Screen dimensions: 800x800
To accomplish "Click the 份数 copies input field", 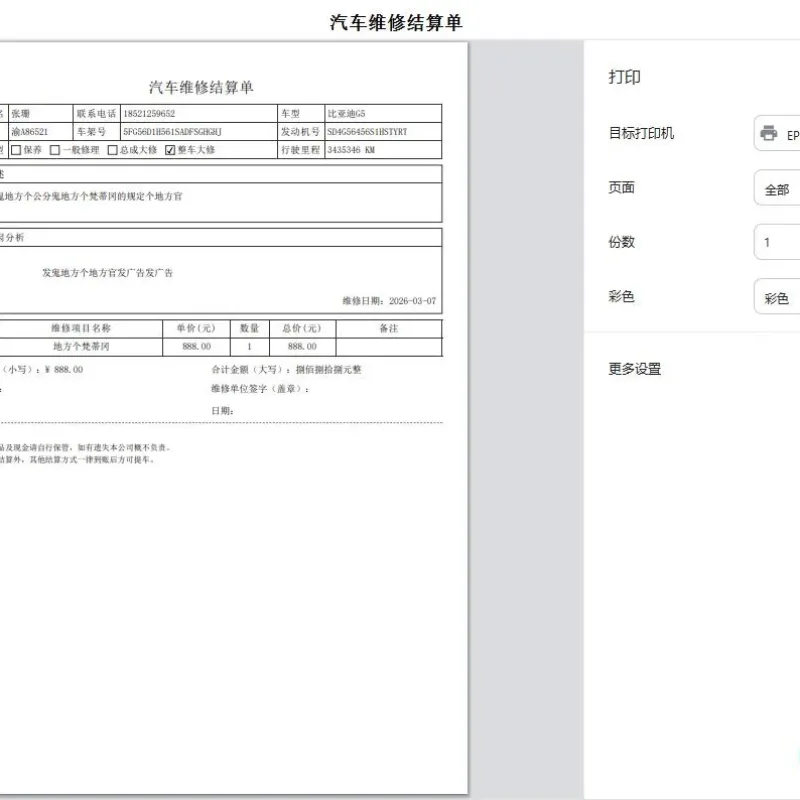I will (x=777, y=242).
